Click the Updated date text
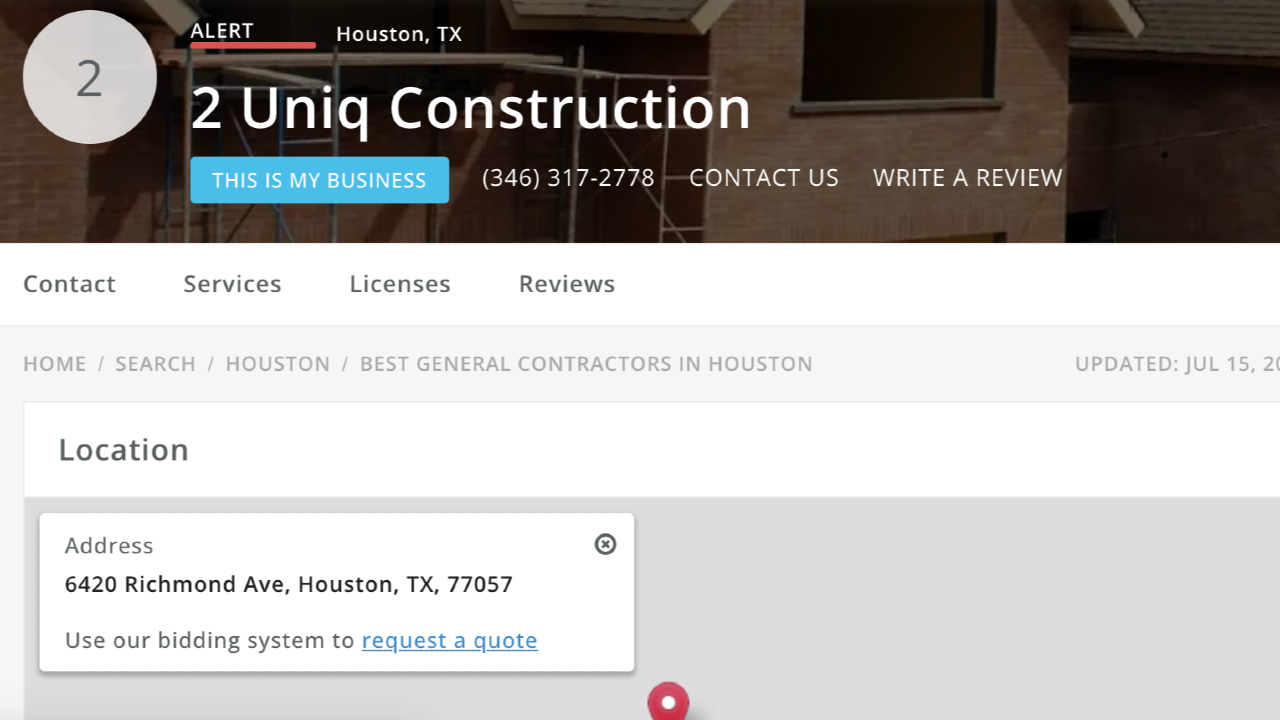The width and height of the screenshot is (1280, 720). click(1177, 364)
